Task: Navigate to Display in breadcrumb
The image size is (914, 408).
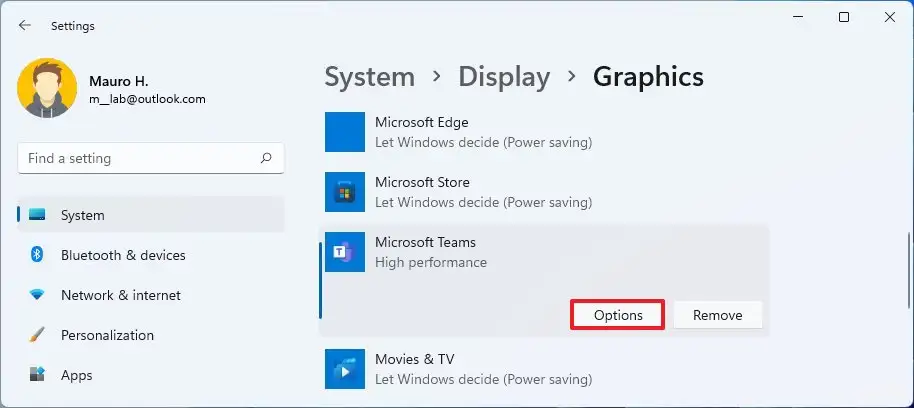Action: pyautogui.click(x=504, y=77)
